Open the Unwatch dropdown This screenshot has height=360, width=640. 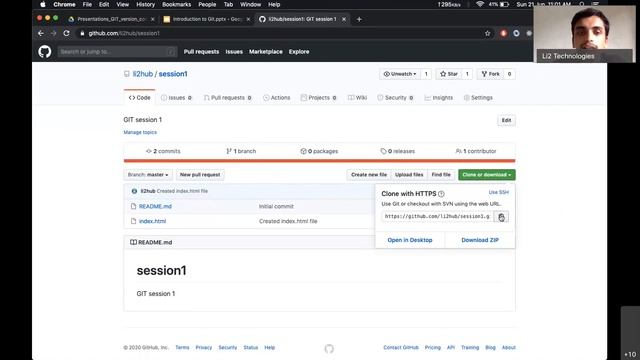pos(400,74)
